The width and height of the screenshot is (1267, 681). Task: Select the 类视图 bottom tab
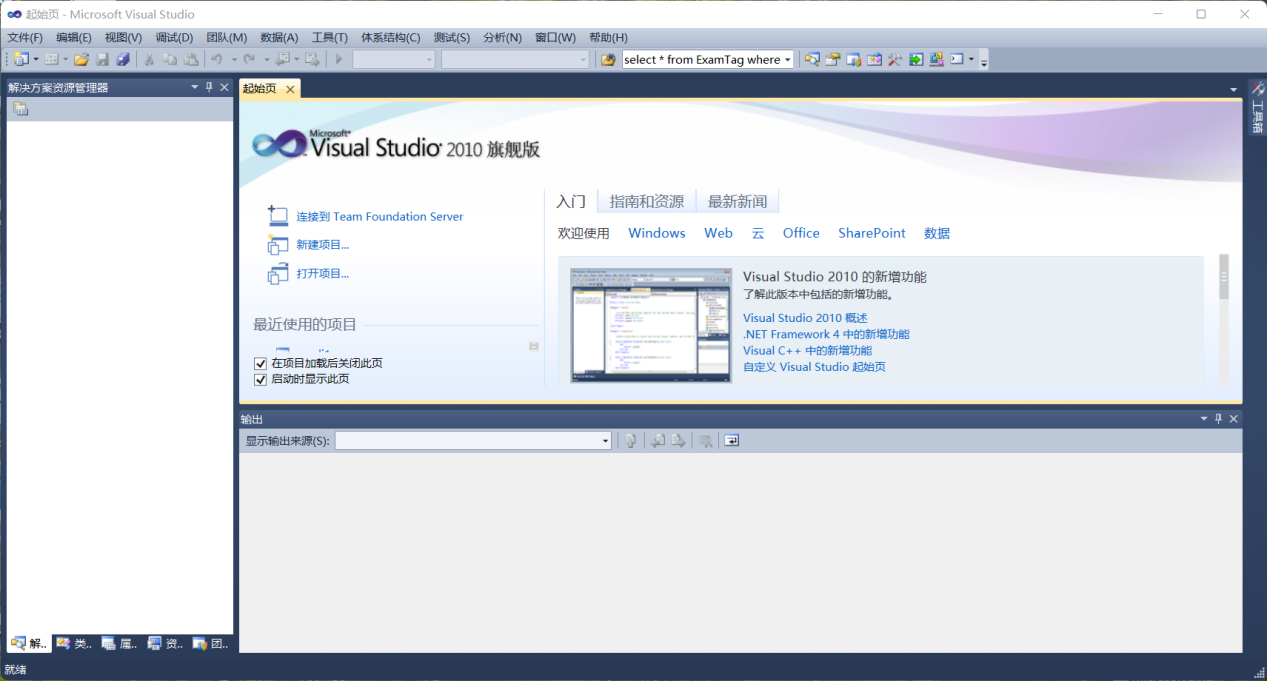pyautogui.click(x=74, y=643)
